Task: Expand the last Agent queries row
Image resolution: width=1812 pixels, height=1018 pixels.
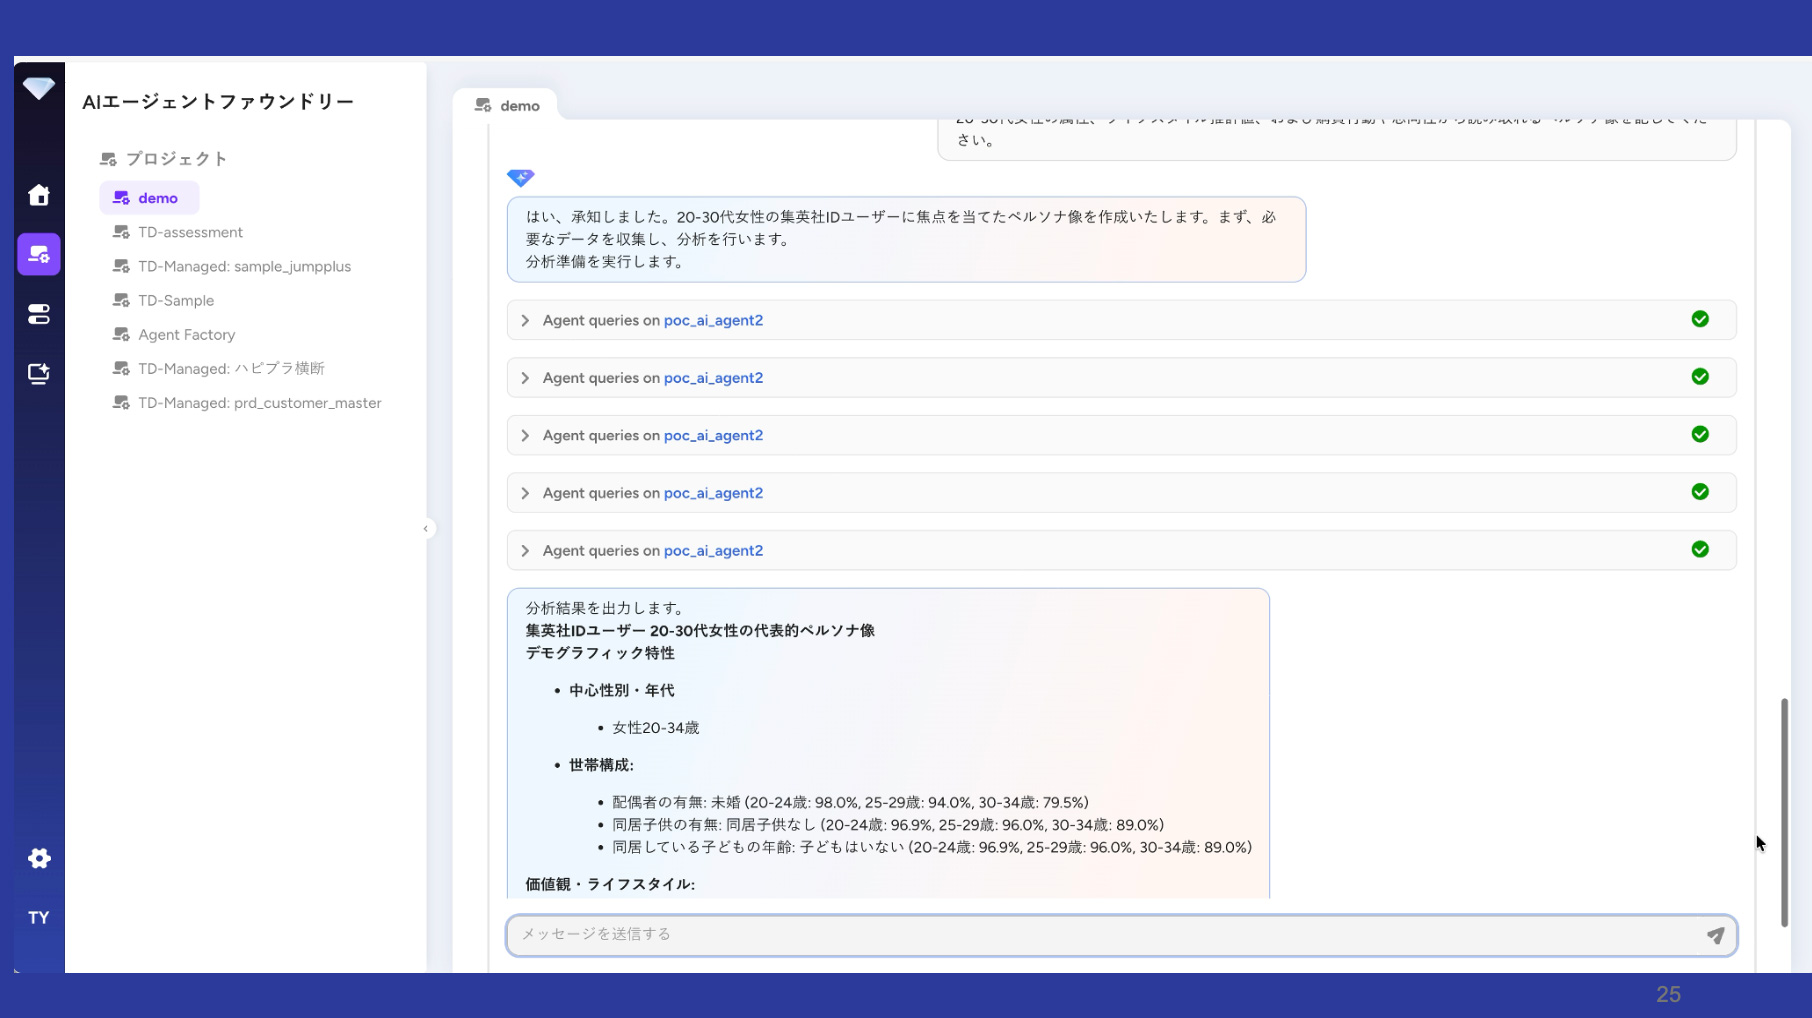Action: (x=525, y=551)
